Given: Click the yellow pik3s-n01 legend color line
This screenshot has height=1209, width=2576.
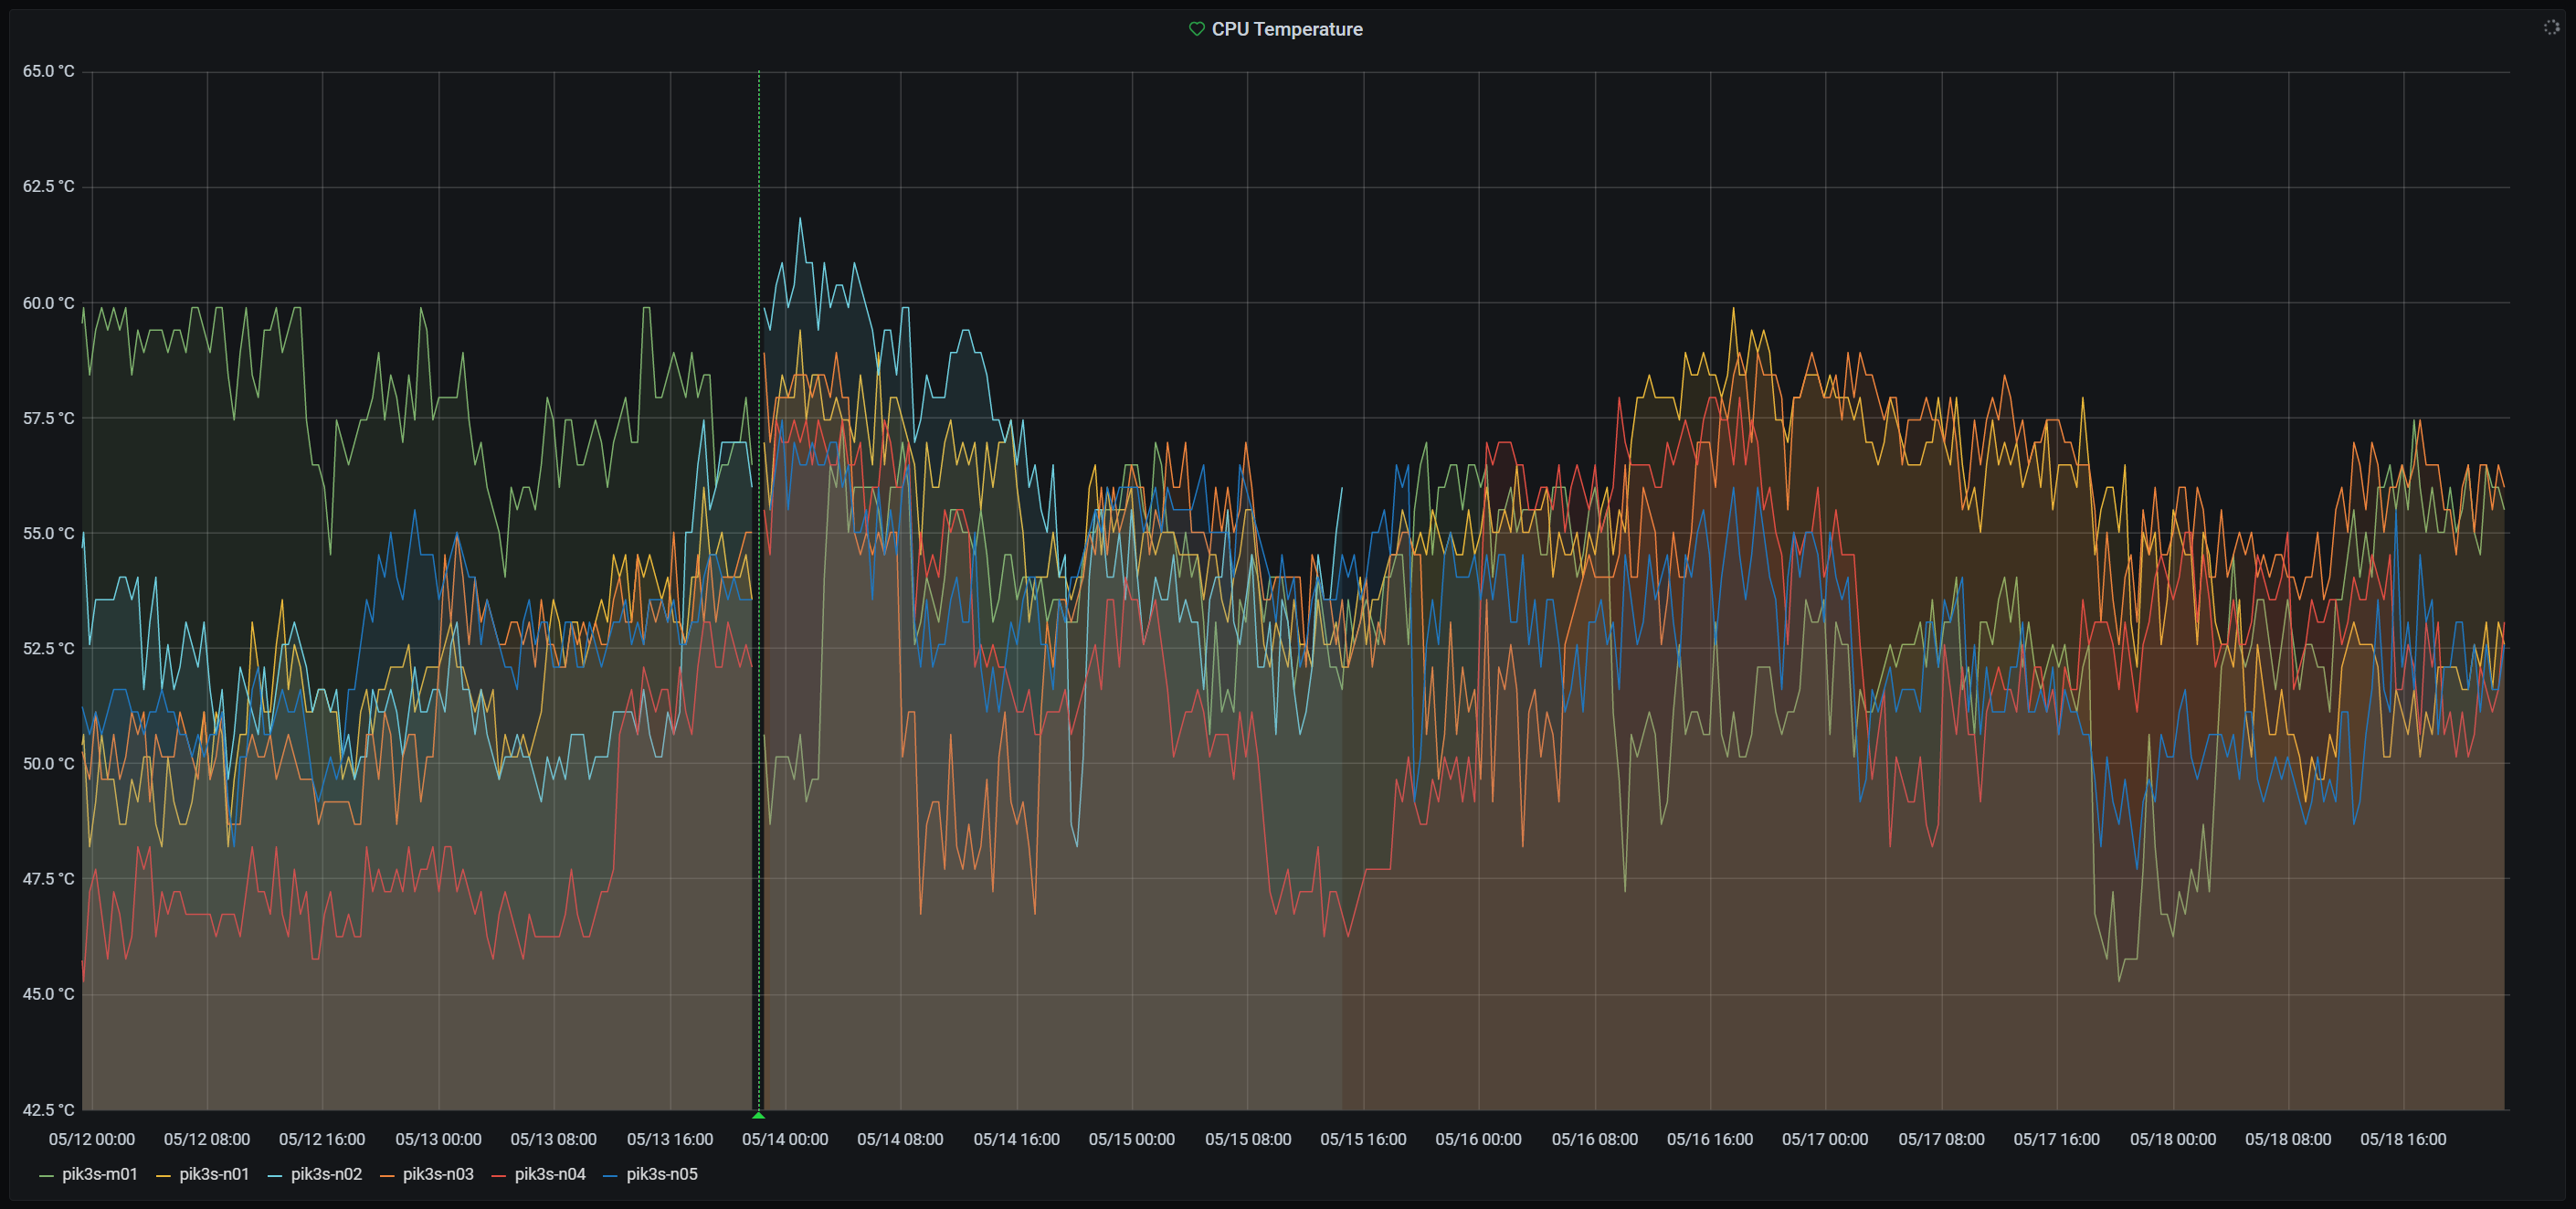Looking at the screenshot, I should [163, 1175].
